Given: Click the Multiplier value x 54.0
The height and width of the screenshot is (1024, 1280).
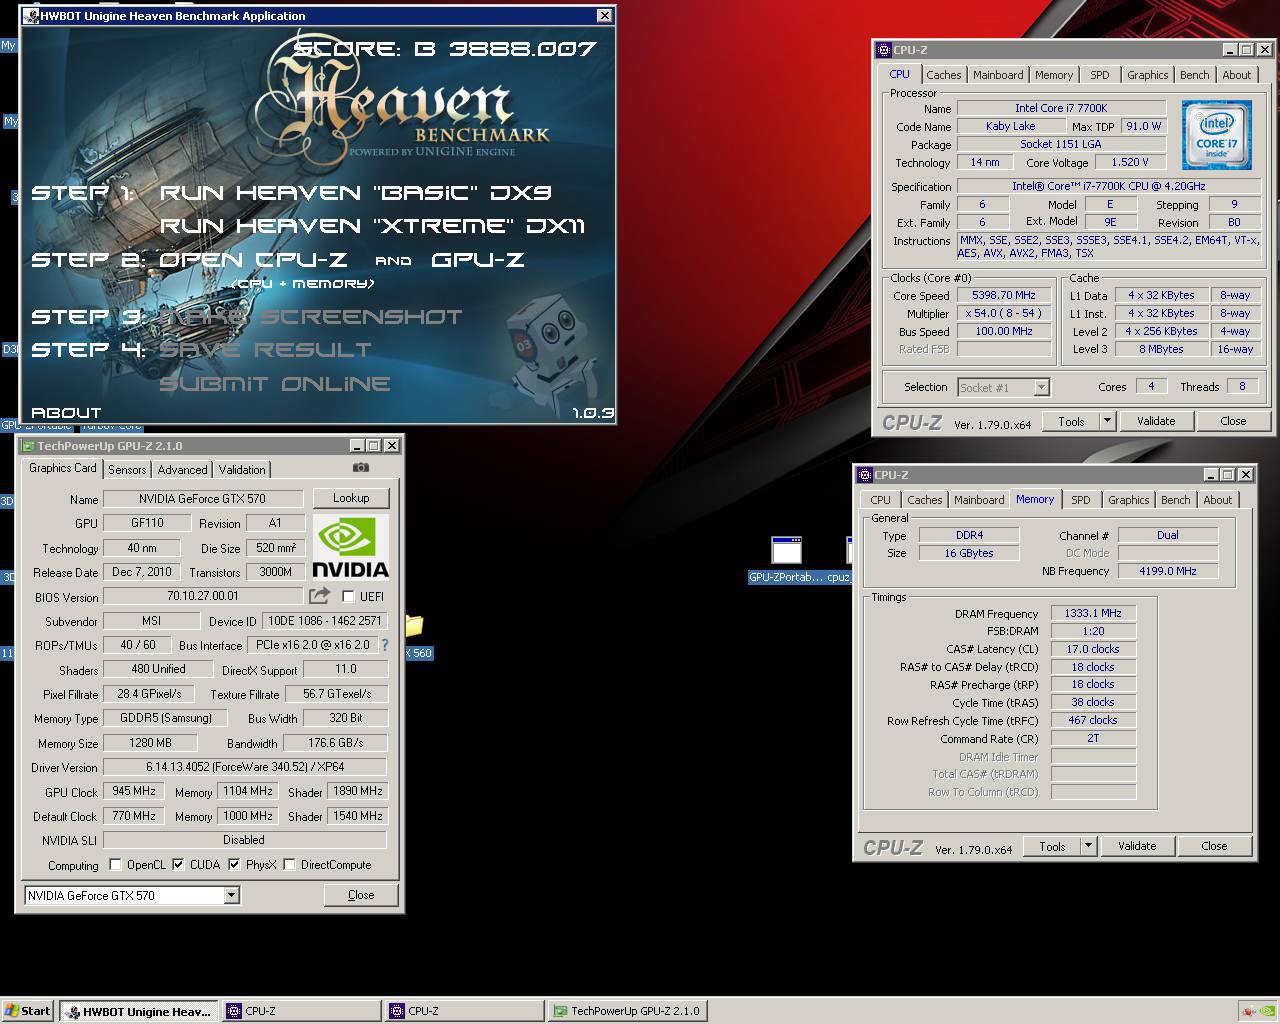Looking at the screenshot, I should tap(1003, 313).
